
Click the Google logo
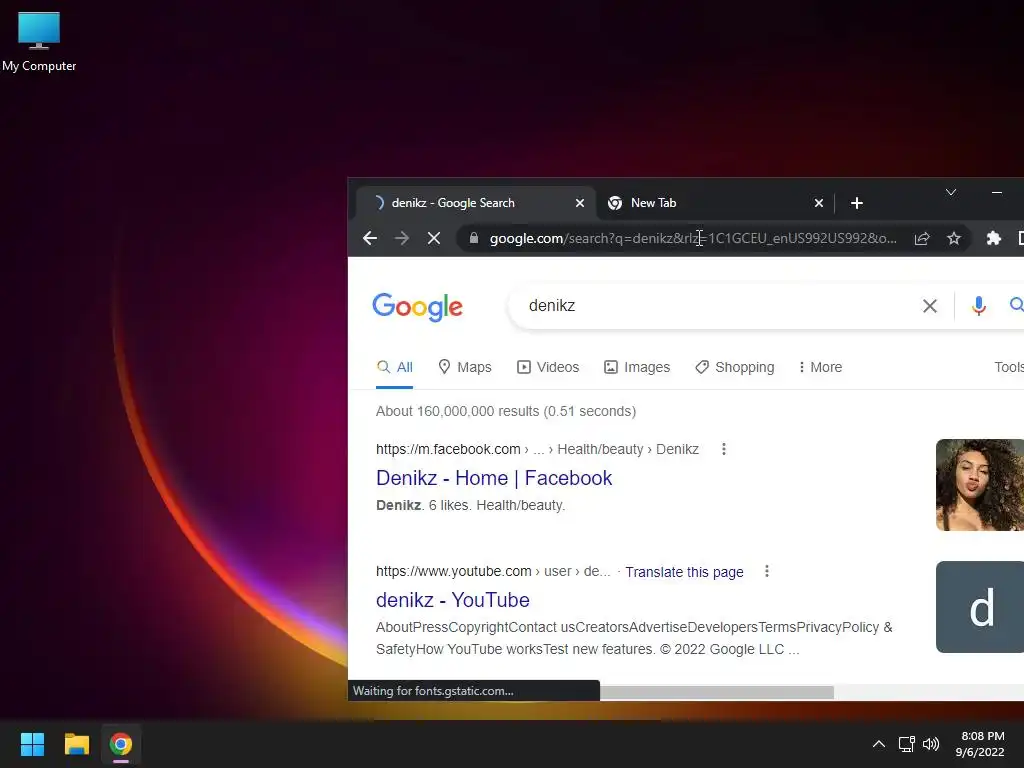417,307
